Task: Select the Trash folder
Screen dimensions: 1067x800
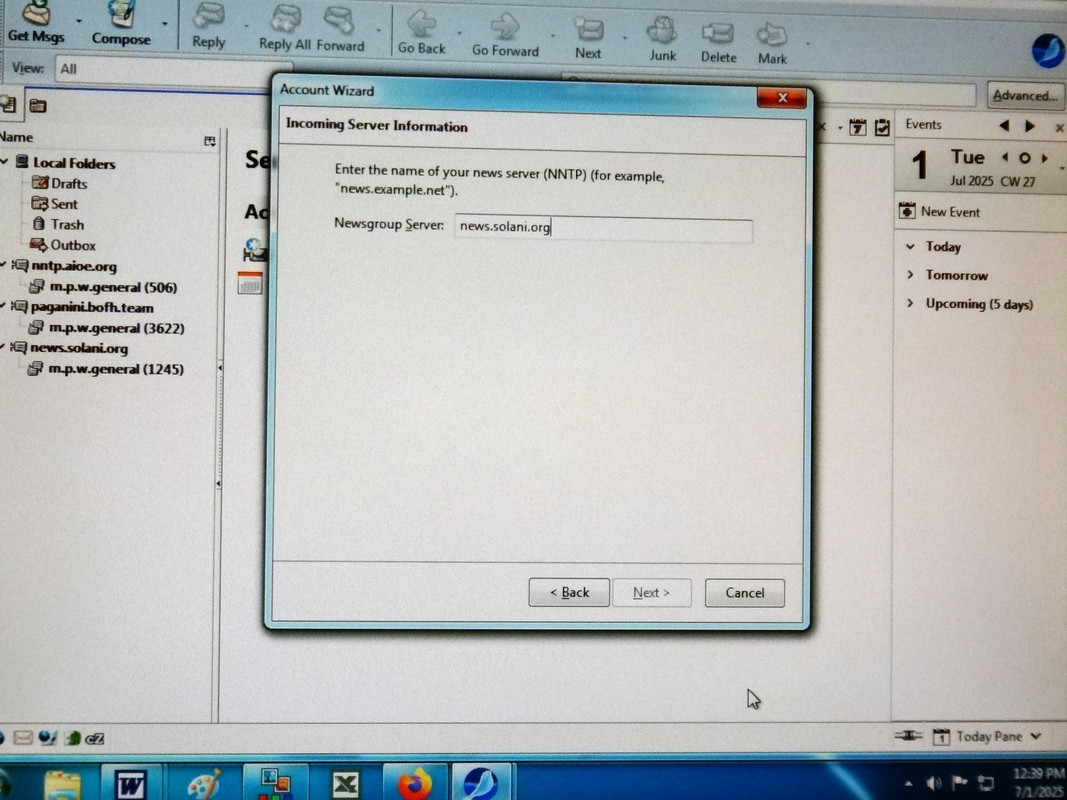Action: pyautogui.click(x=67, y=224)
